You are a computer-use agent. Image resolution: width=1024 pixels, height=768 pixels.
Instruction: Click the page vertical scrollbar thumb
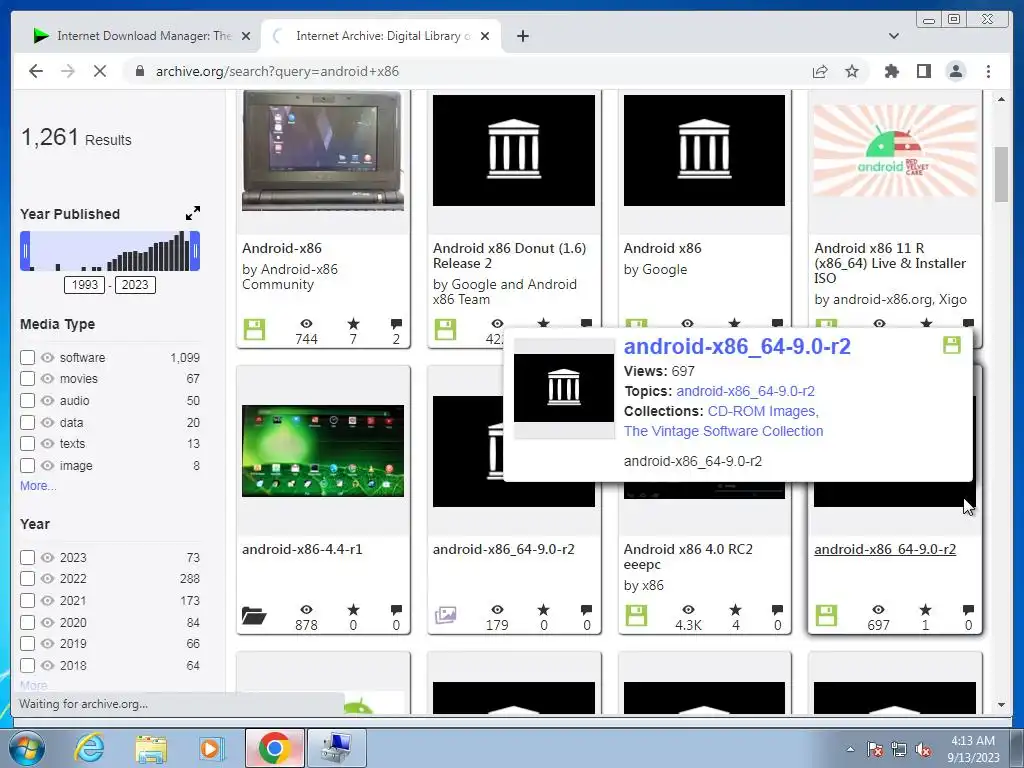click(x=1001, y=174)
